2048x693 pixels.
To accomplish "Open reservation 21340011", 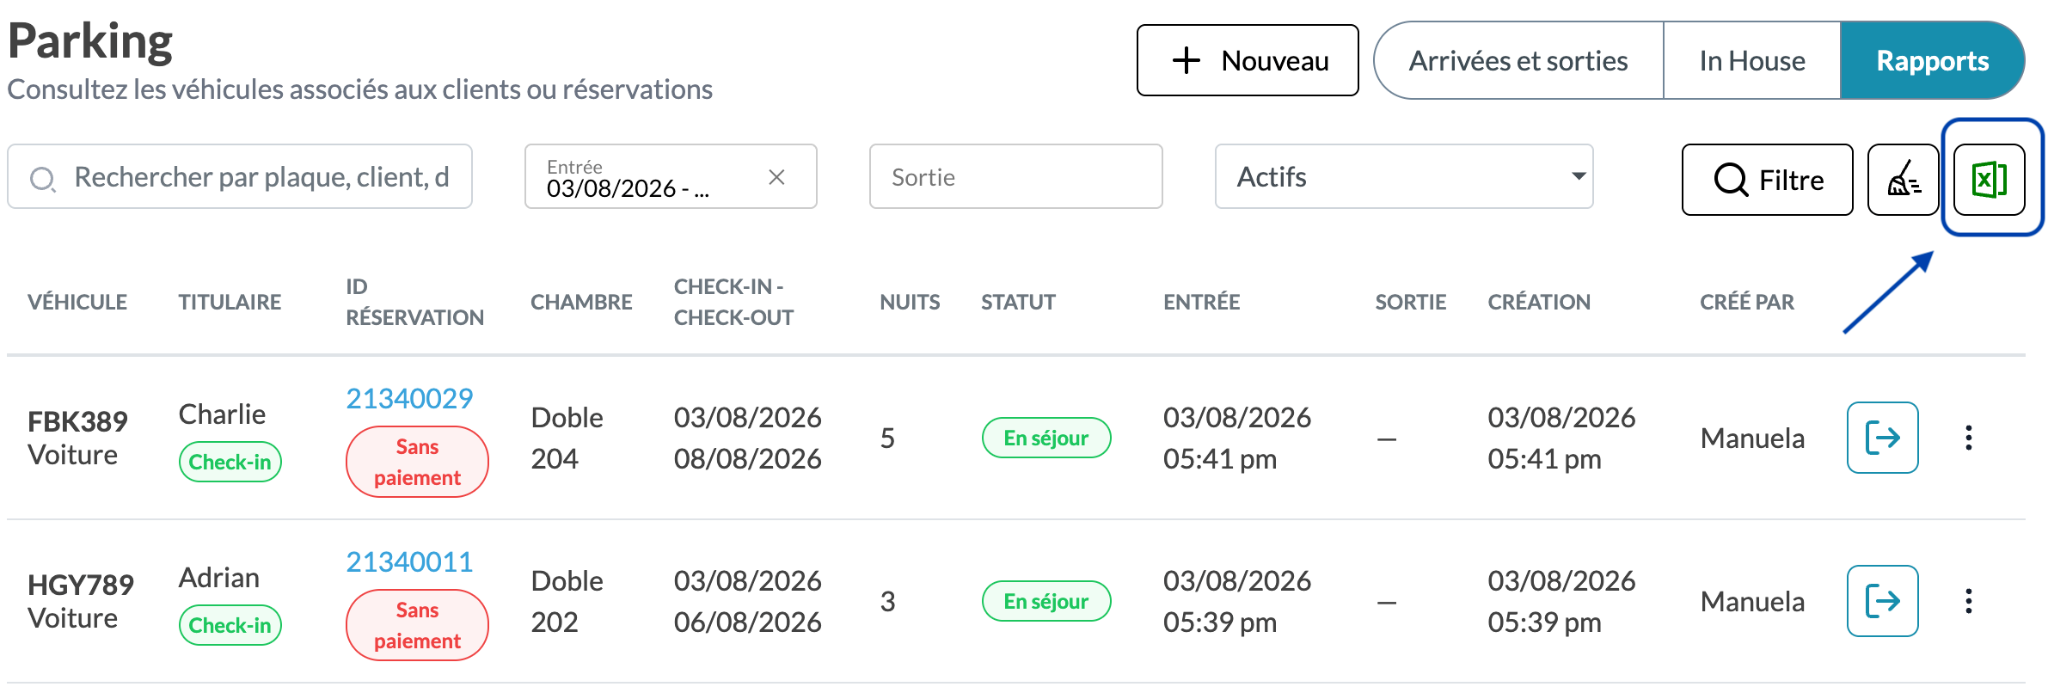I will (409, 562).
